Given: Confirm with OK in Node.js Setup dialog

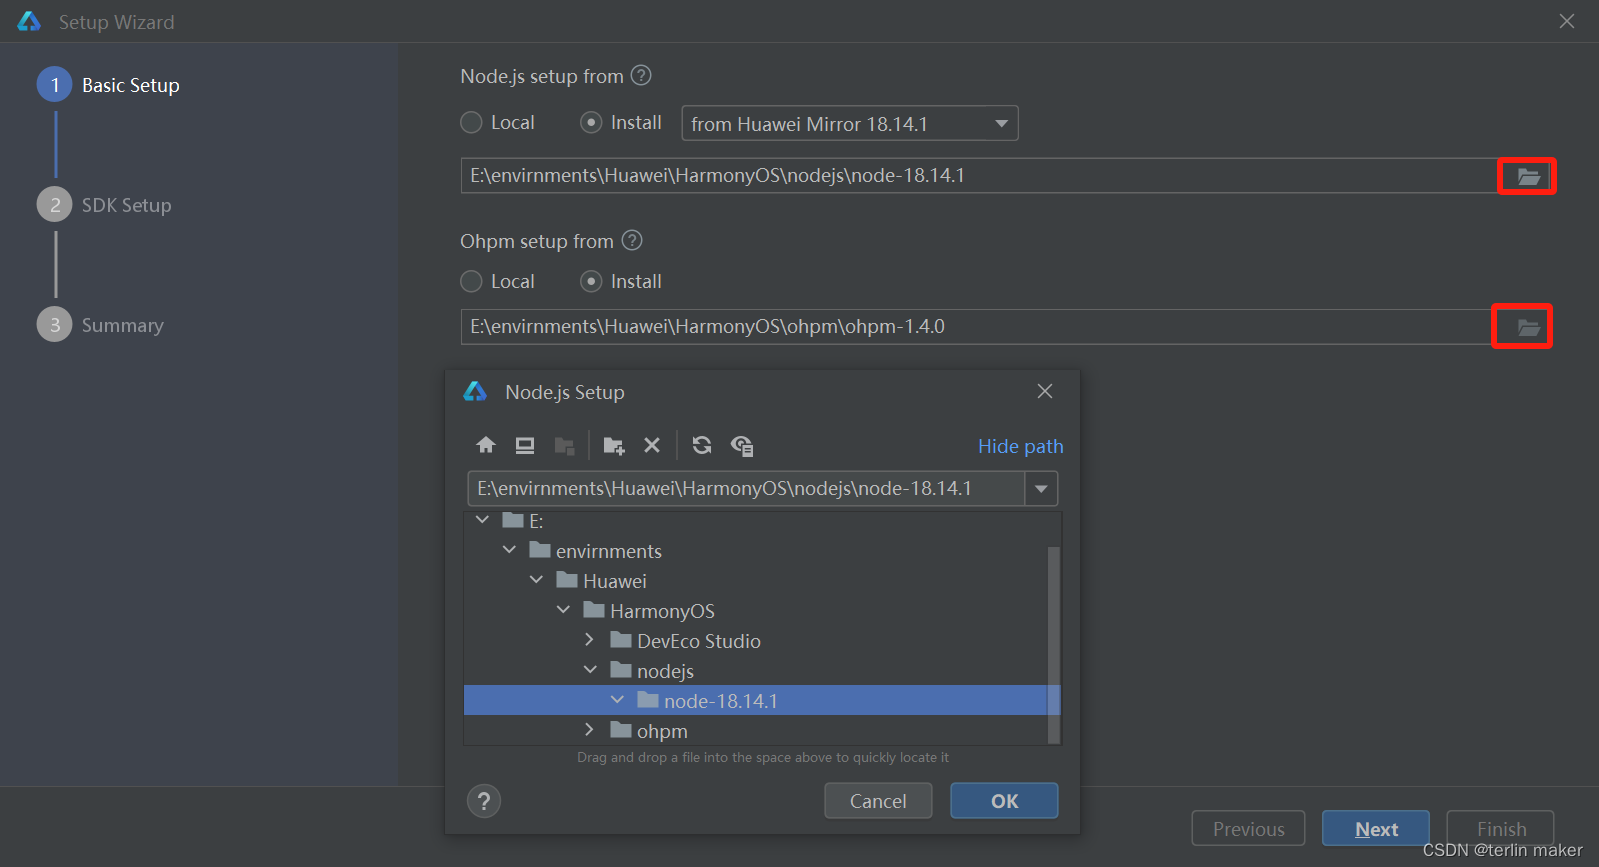Looking at the screenshot, I should 1004,801.
